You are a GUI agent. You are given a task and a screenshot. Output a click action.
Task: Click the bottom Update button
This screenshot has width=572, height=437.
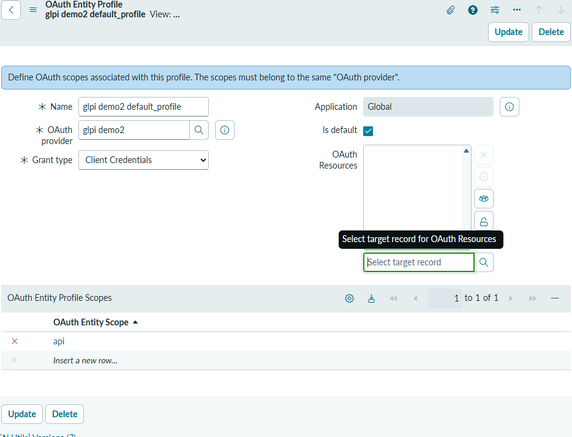tap(22, 414)
